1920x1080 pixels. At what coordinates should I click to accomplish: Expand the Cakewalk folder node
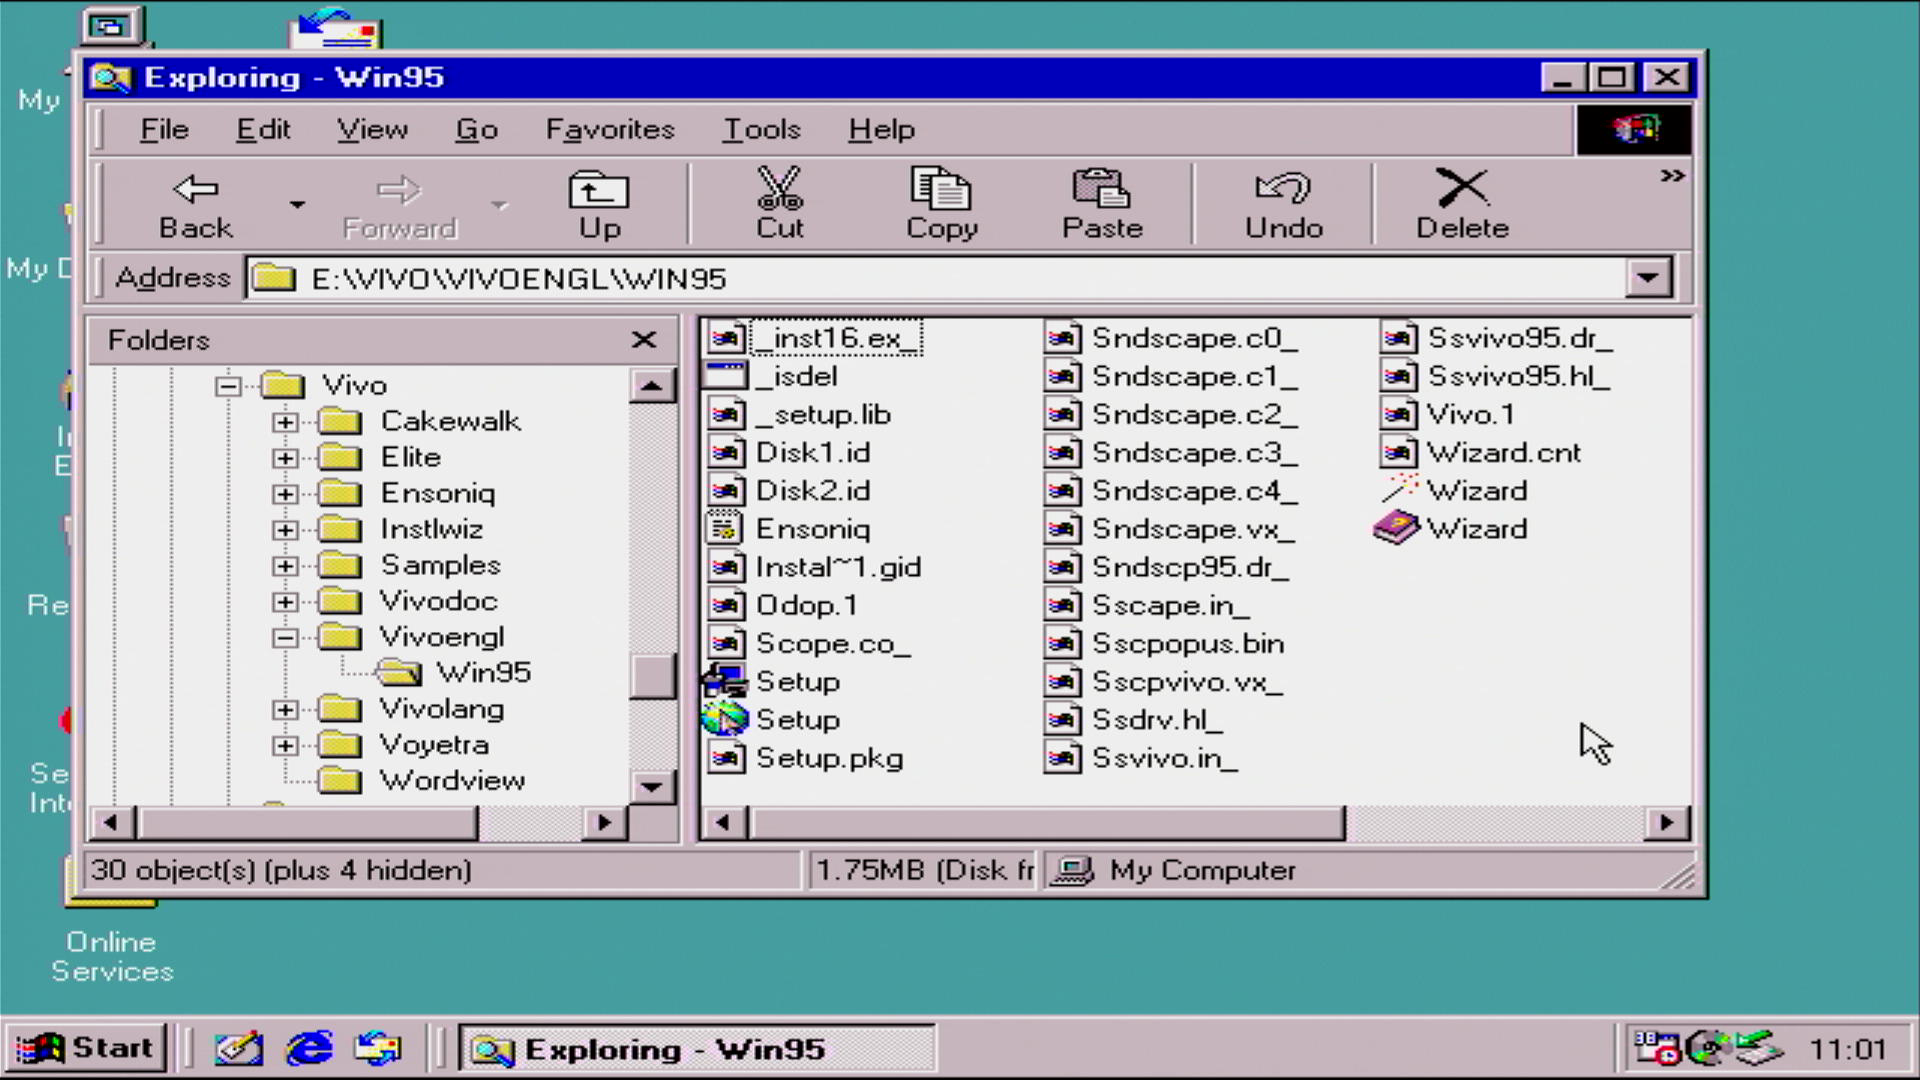coord(285,422)
